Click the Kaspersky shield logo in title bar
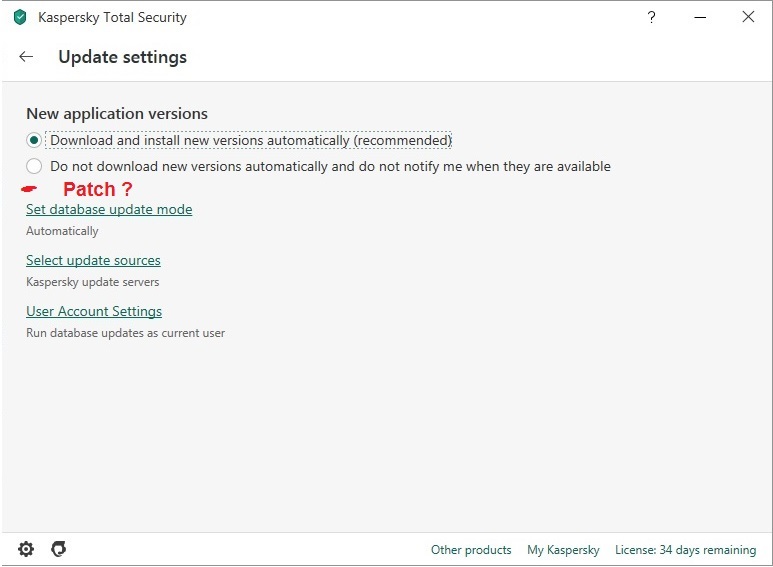The width and height of the screenshot is (773, 567). pos(20,17)
